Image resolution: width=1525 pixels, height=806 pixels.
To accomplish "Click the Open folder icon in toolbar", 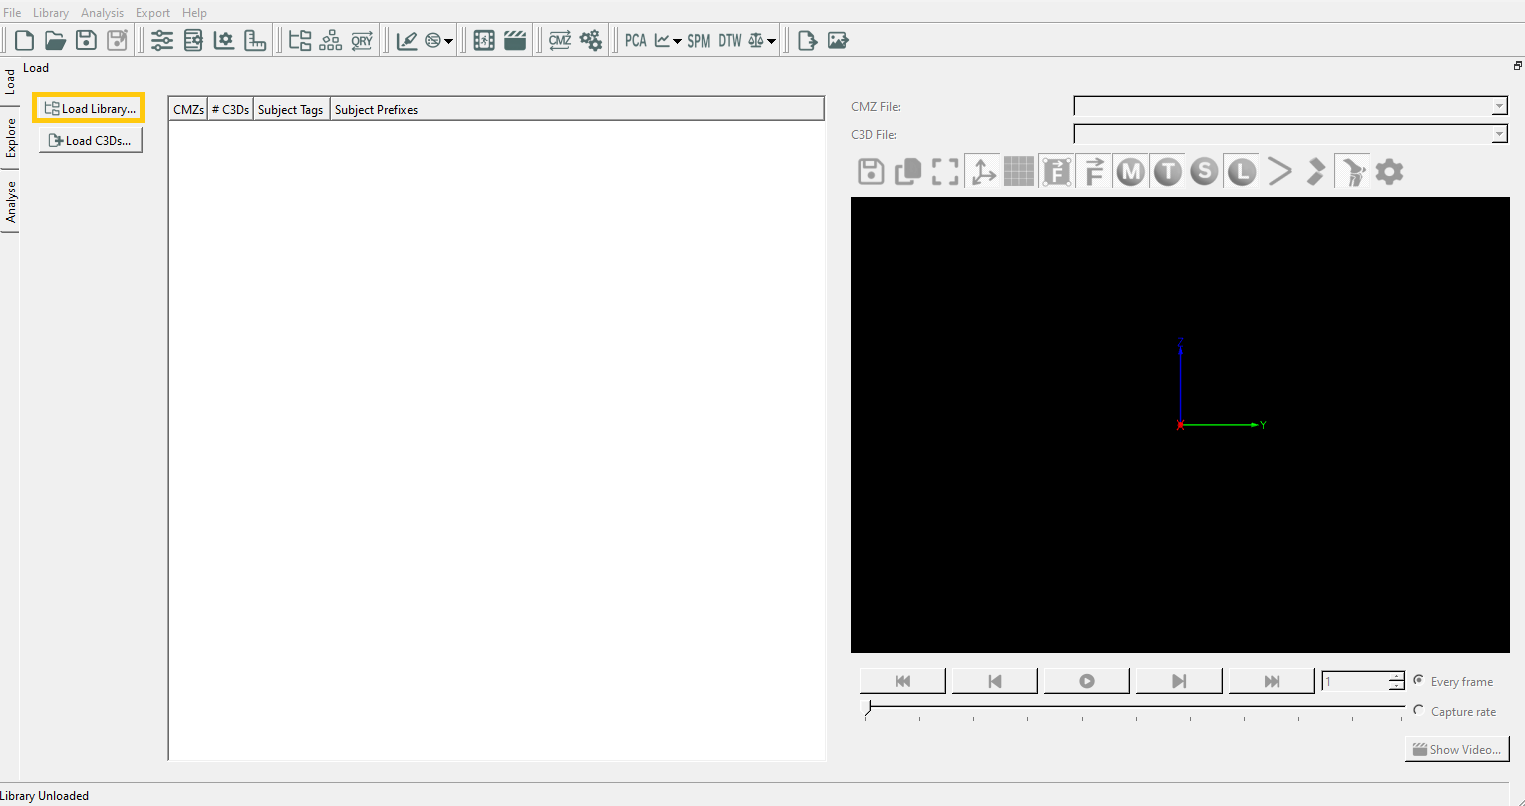I will 55,40.
